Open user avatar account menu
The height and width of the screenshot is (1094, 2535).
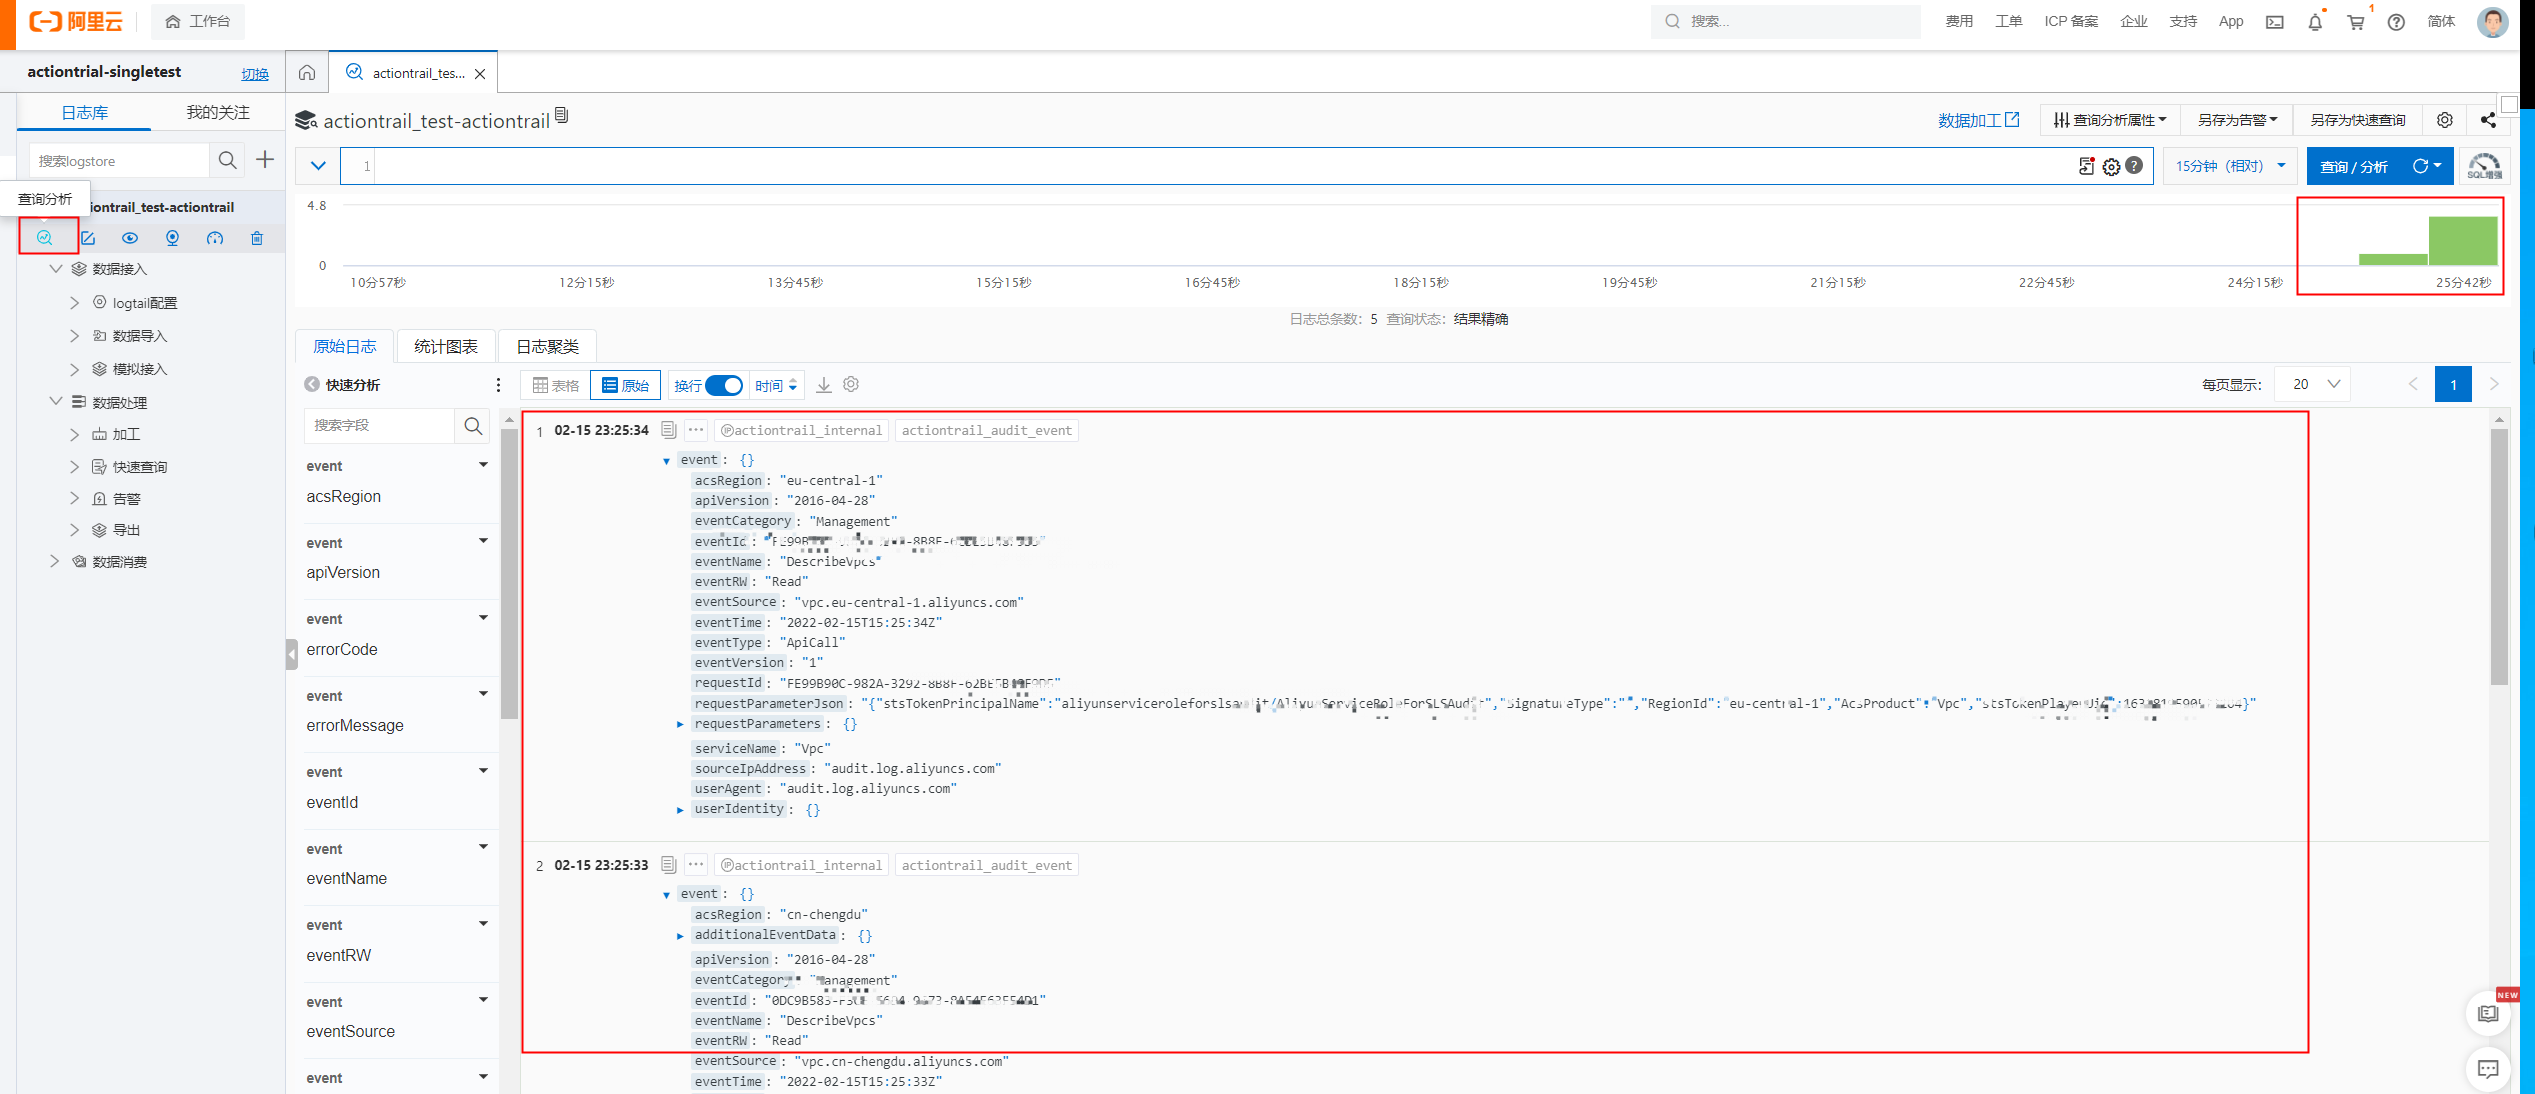coord(2493,21)
